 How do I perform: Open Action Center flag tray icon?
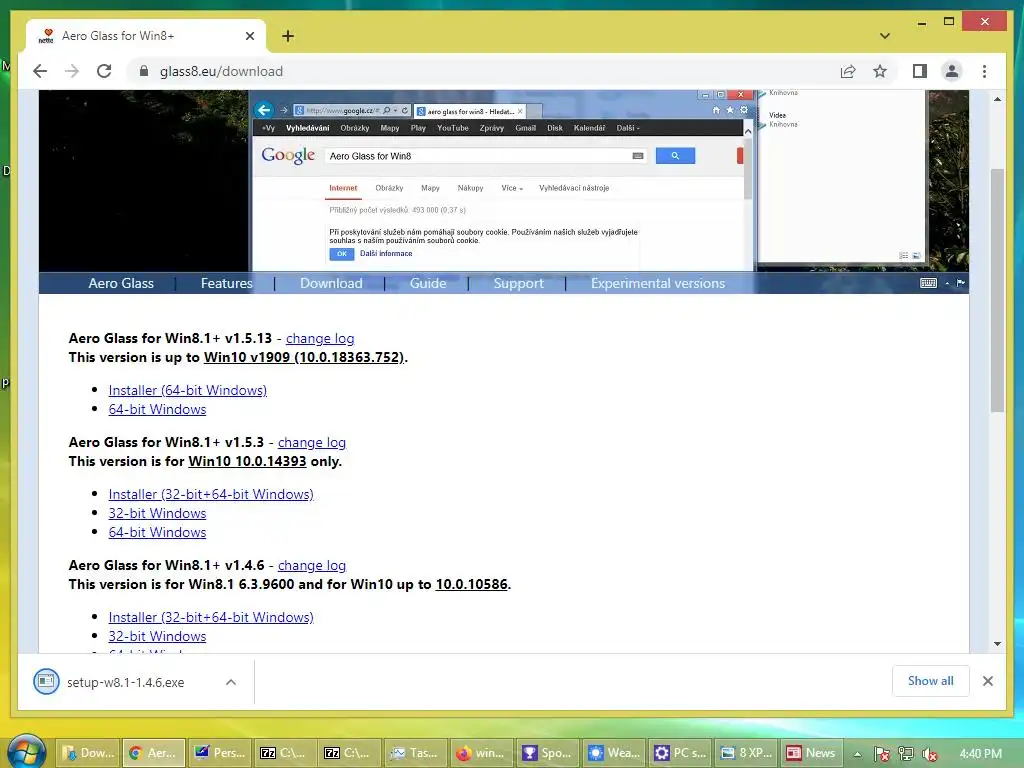(881, 754)
